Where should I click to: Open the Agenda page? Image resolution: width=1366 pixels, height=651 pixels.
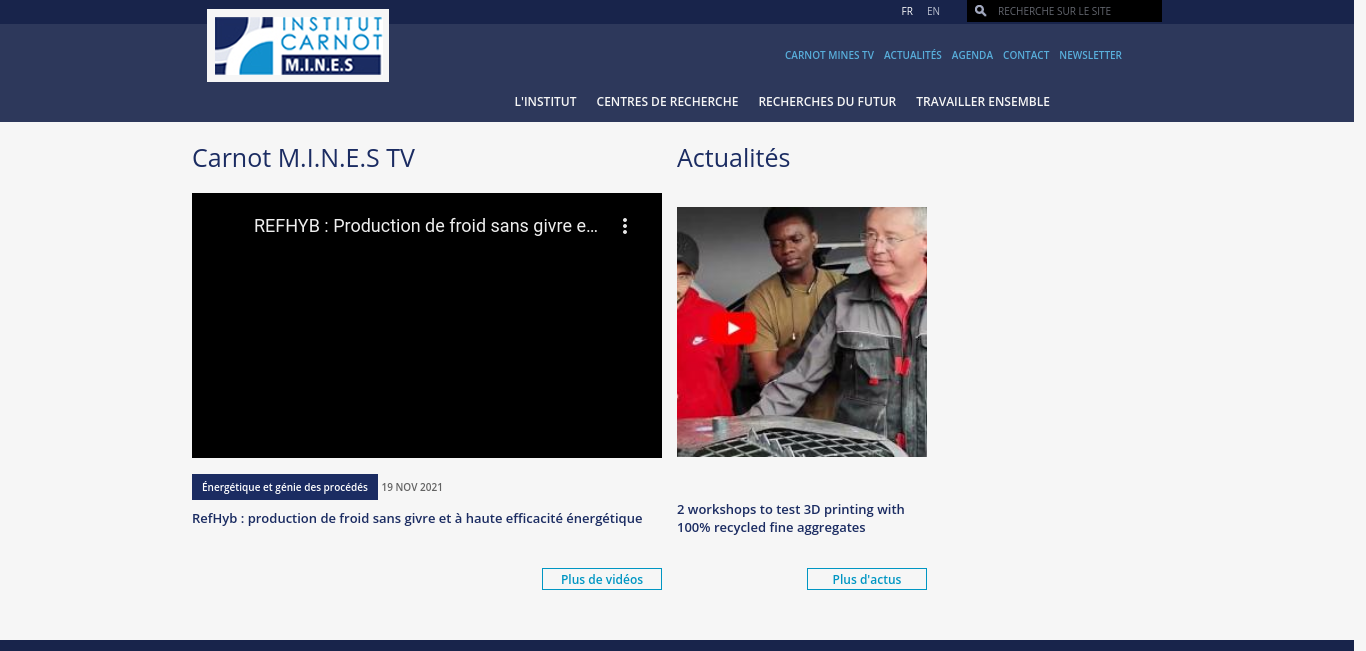point(972,55)
